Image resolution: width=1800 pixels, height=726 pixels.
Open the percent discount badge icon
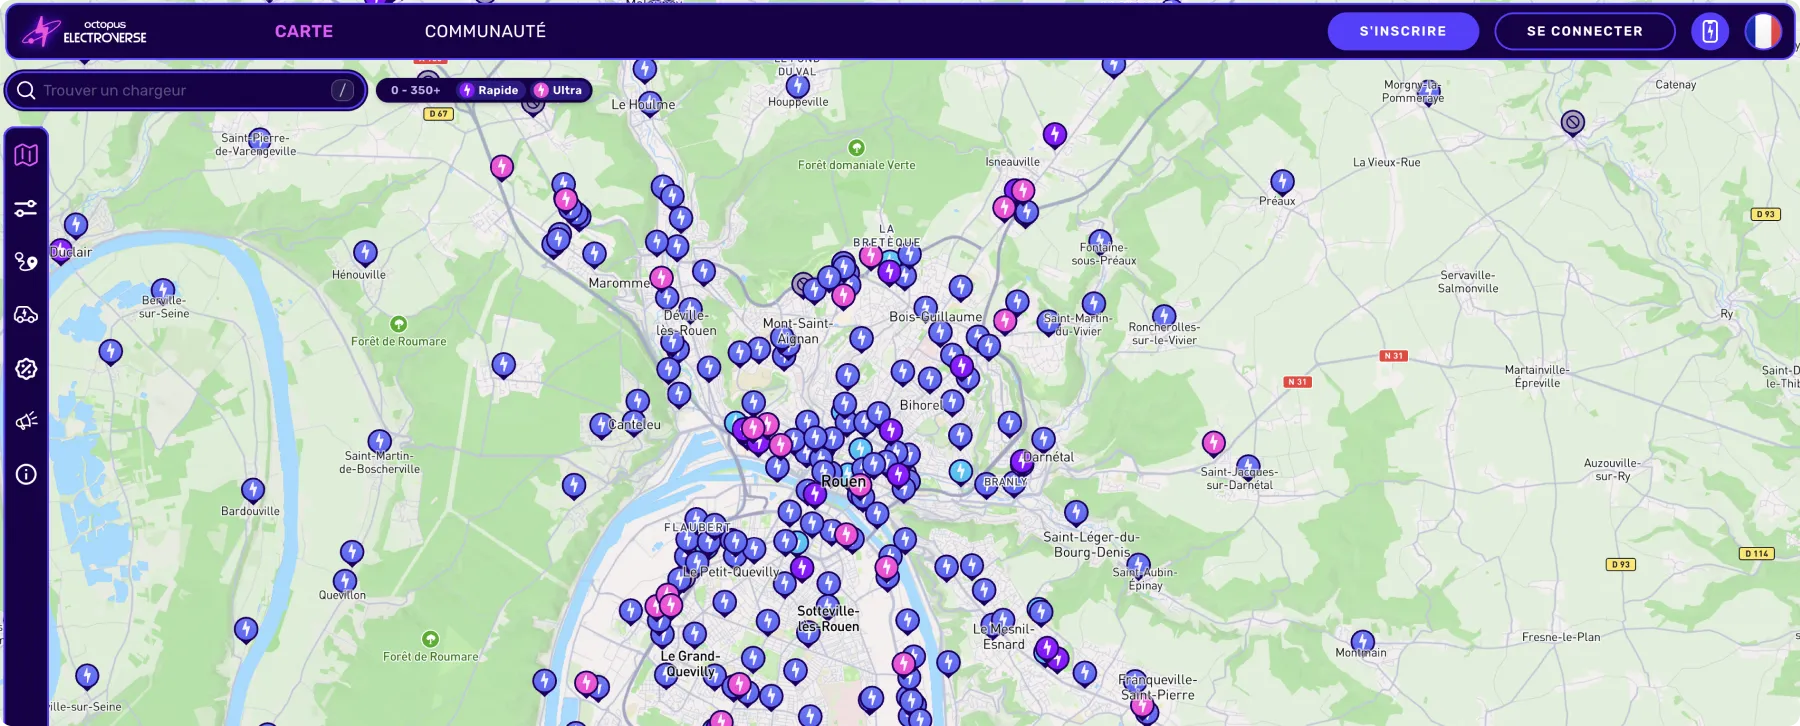pos(26,368)
